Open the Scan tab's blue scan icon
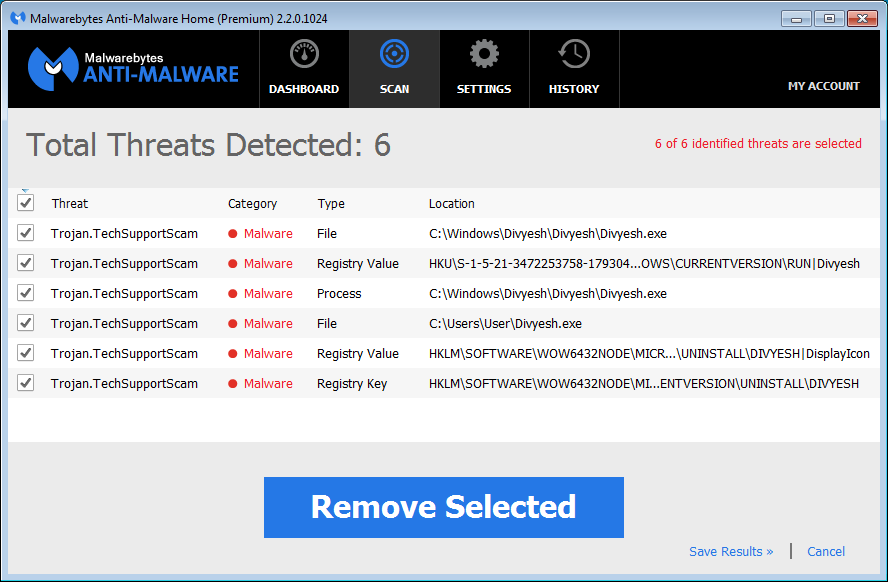 pyautogui.click(x=394, y=53)
